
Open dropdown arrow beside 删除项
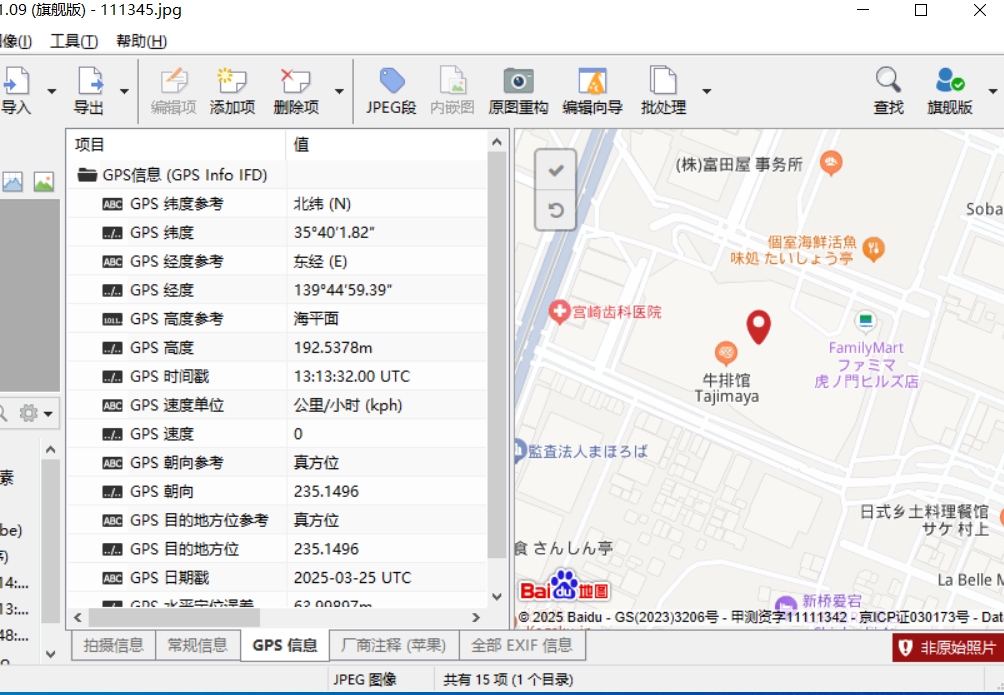(339, 91)
